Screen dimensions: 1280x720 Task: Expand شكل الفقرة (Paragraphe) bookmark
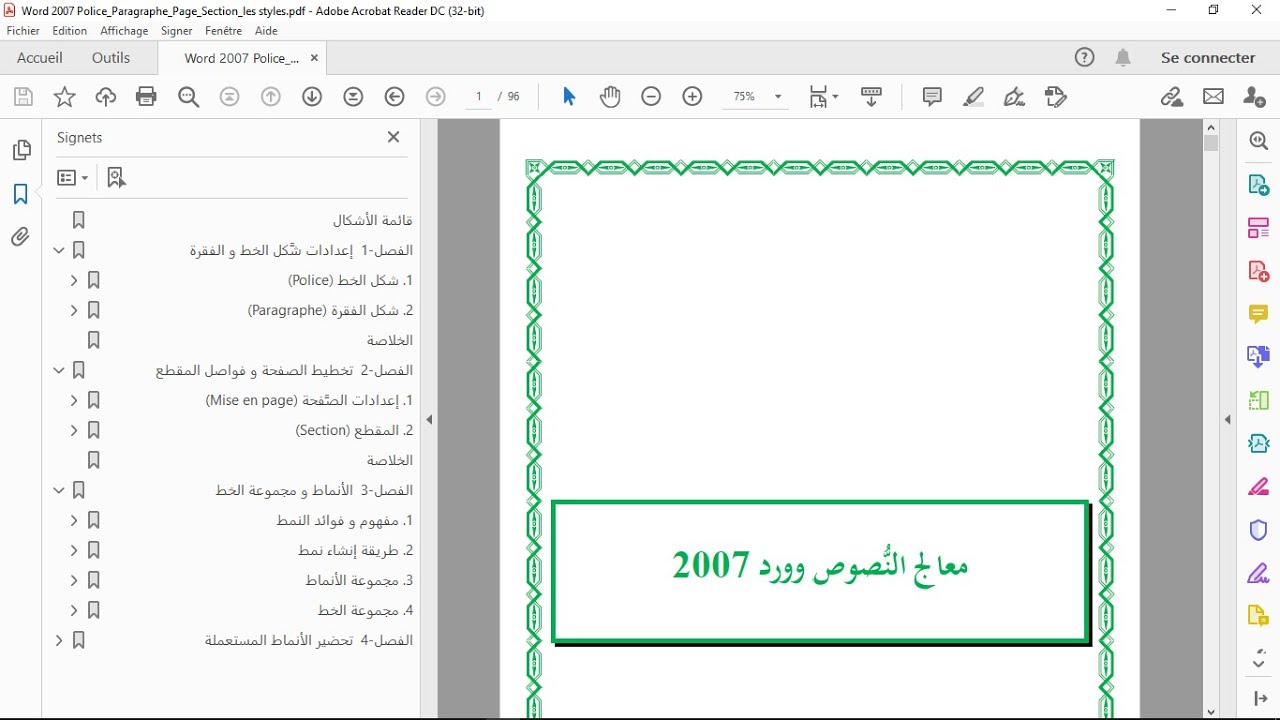(74, 310)
